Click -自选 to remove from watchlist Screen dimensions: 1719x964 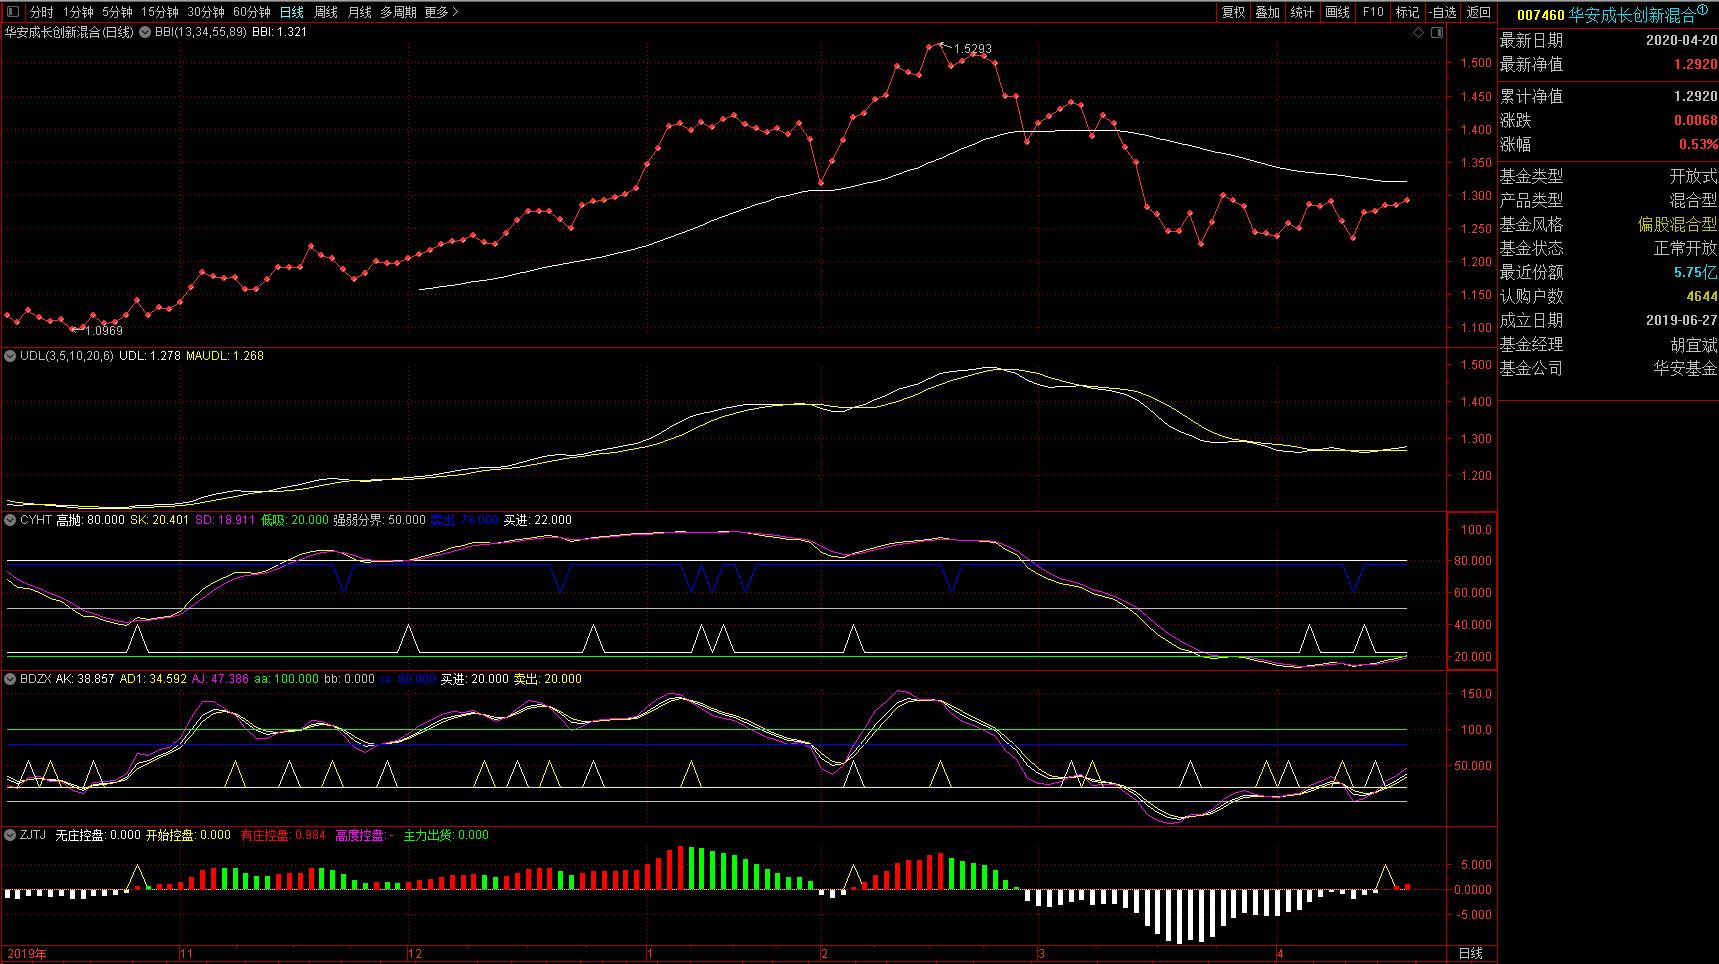[1443, 12]
